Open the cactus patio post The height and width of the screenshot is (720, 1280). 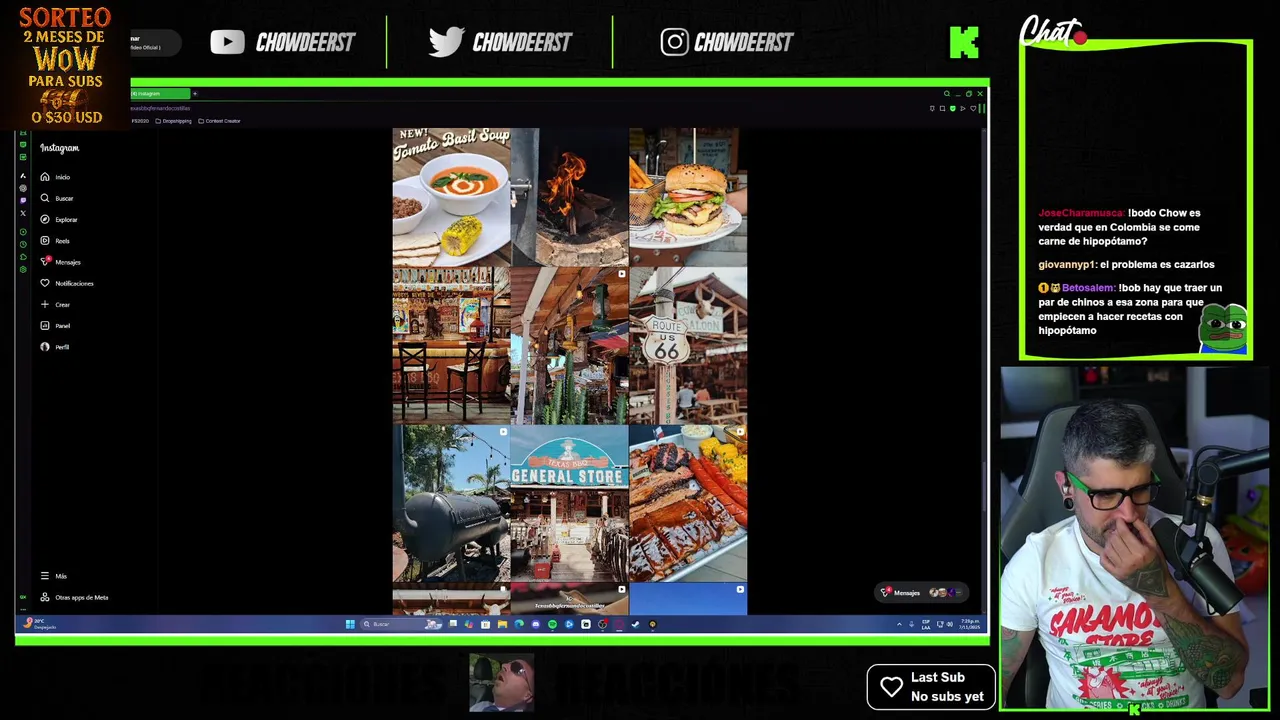pos(569,345)
